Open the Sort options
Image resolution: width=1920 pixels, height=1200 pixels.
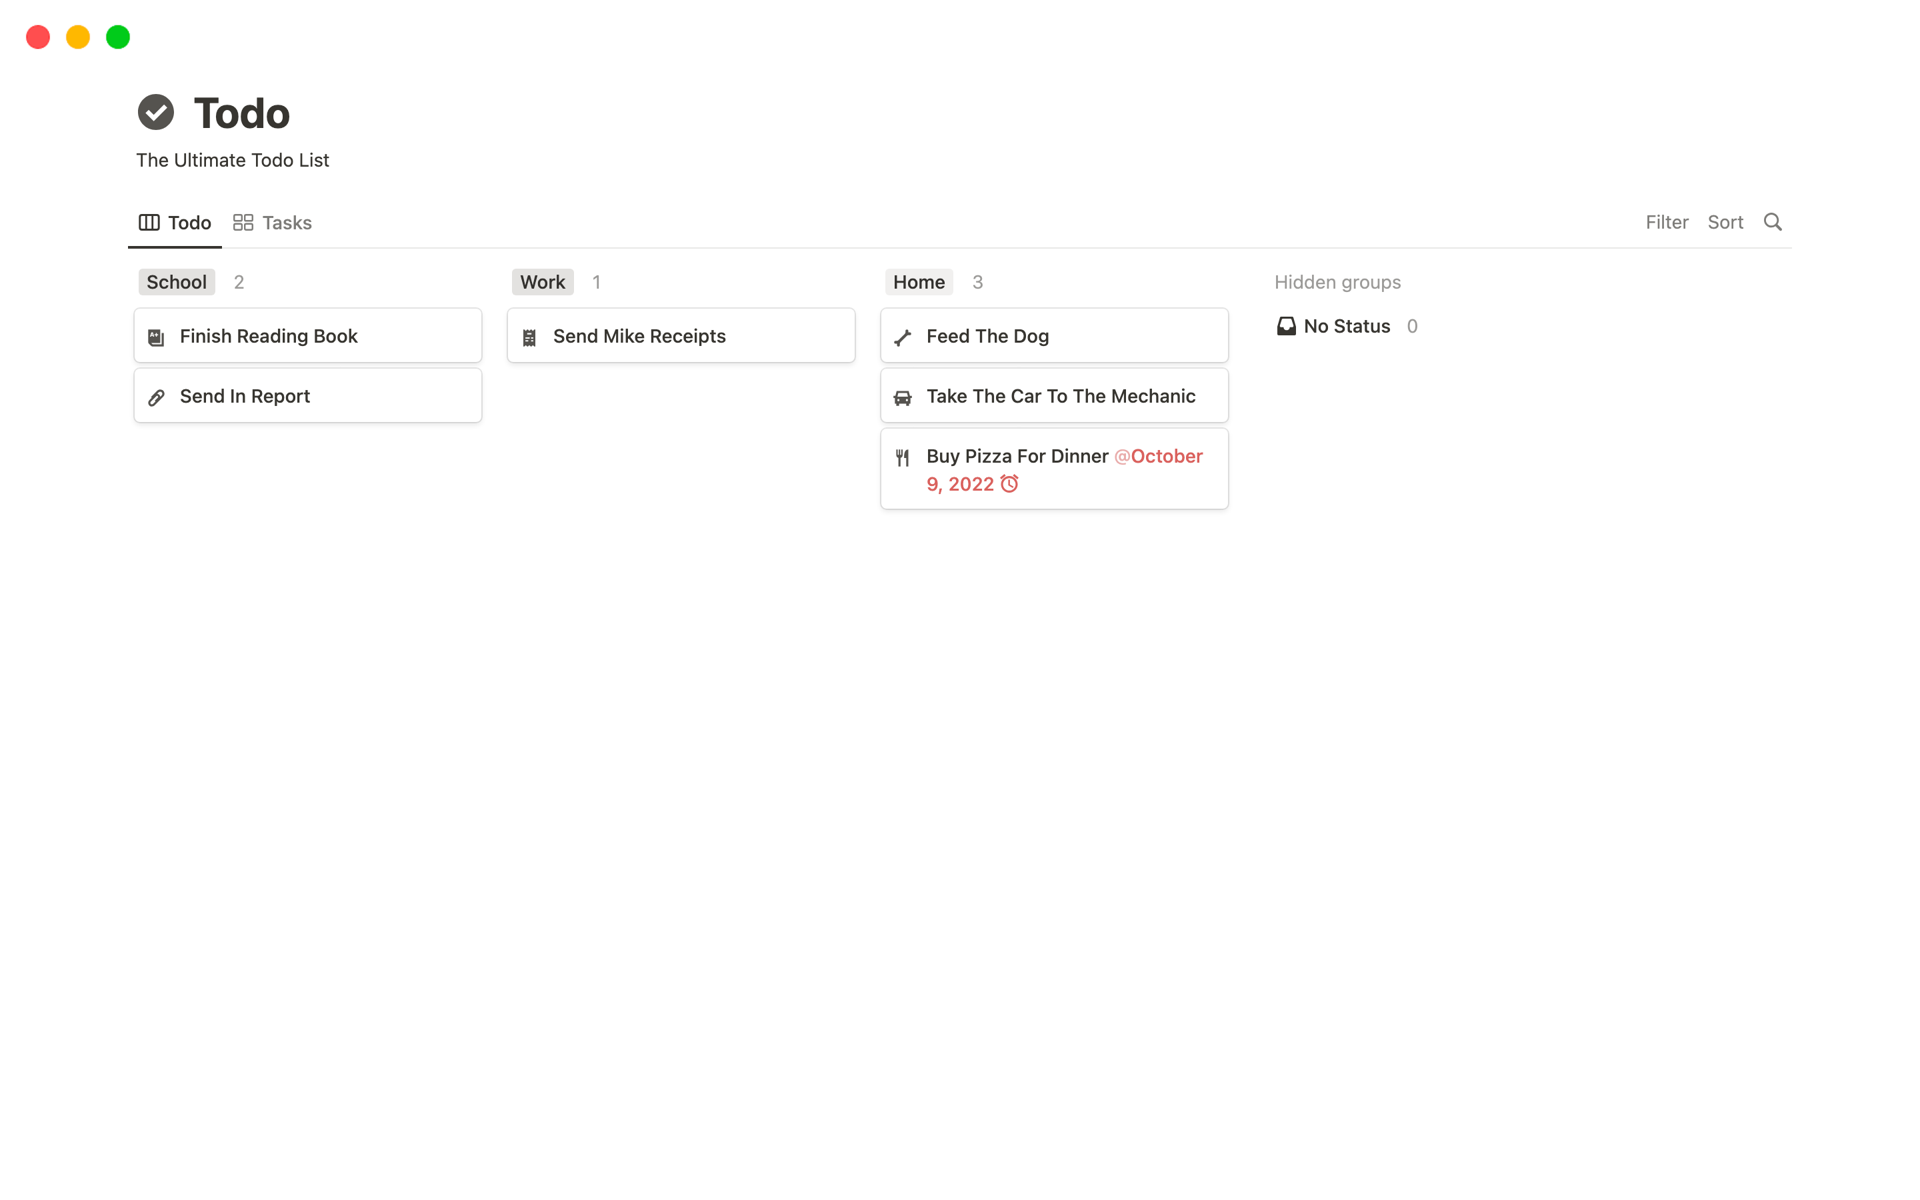1725,222
